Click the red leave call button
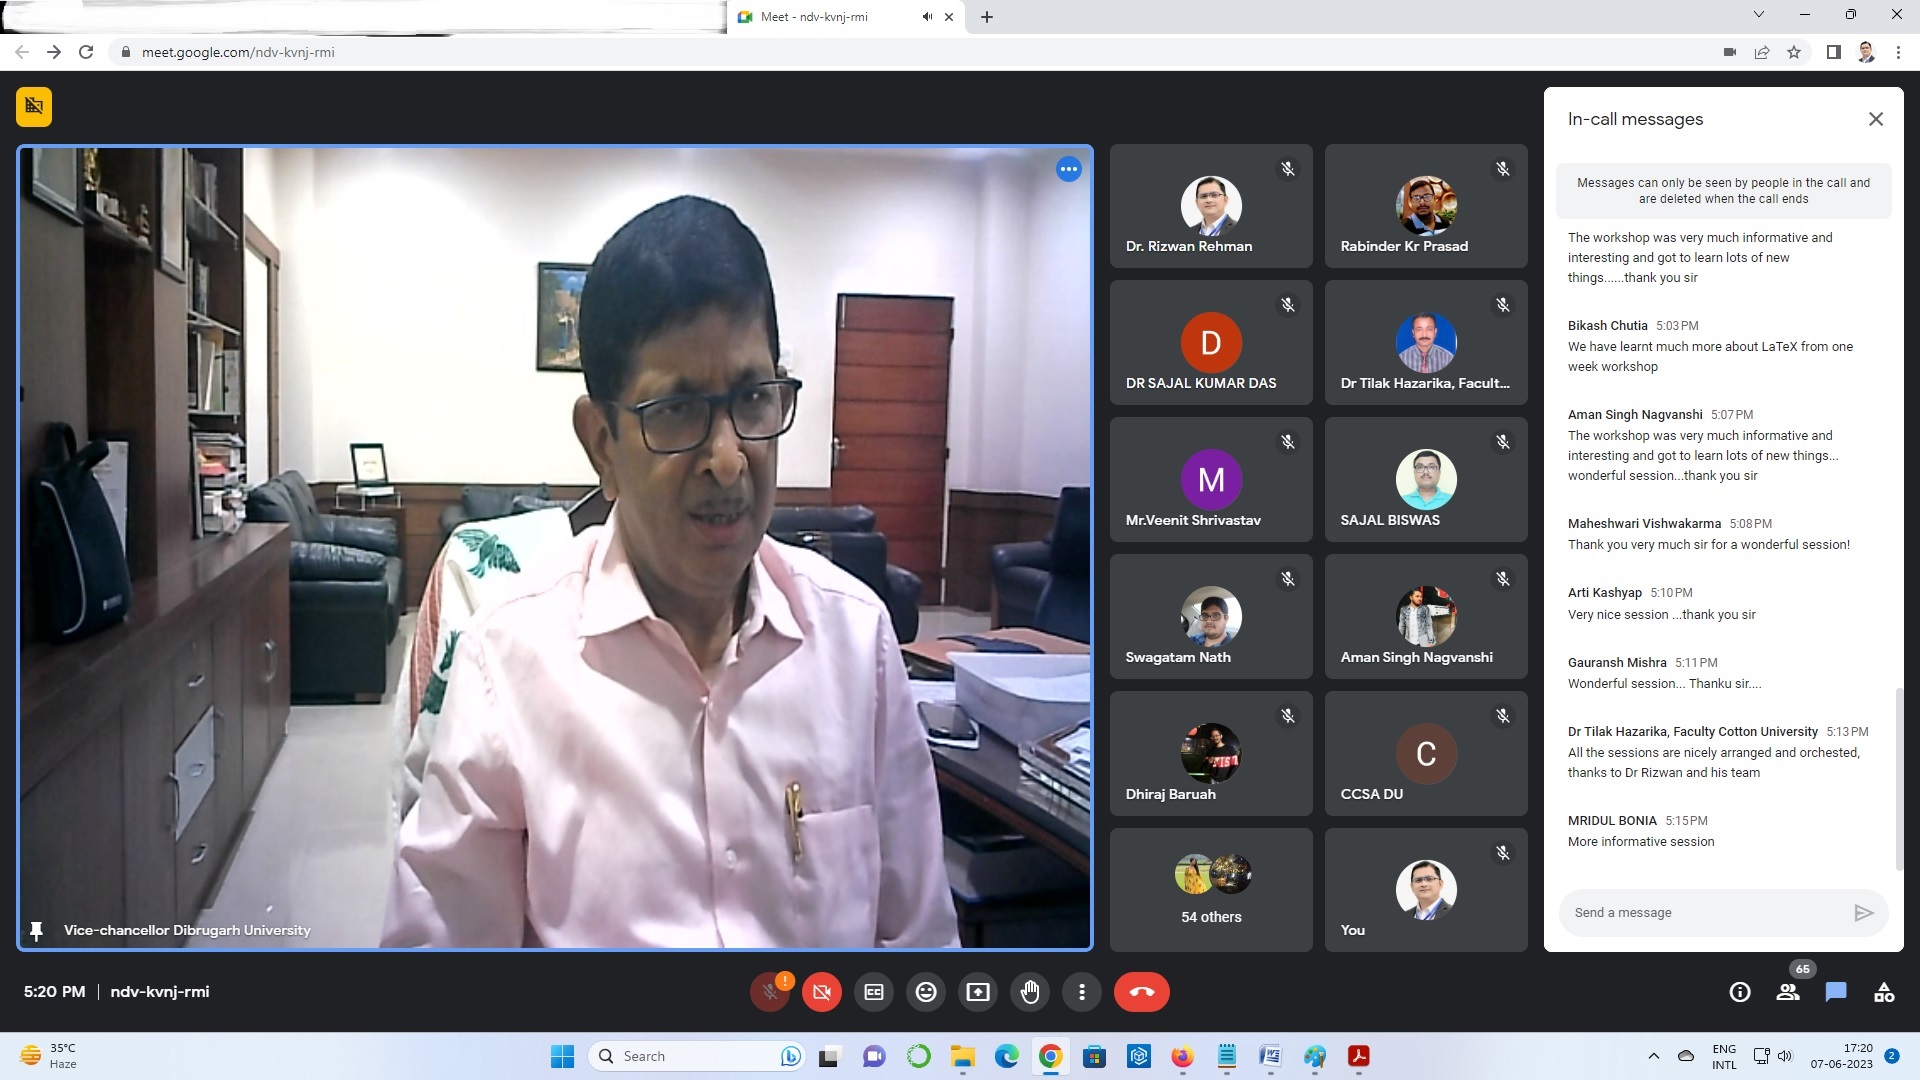The height and width of the screenshot is (1080, 1920). coord(1141,992)
